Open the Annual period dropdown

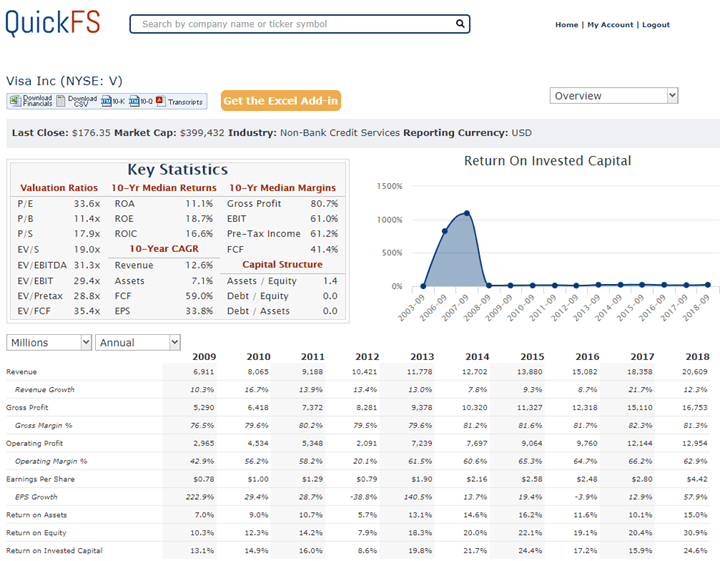click(x=138, y=342)
